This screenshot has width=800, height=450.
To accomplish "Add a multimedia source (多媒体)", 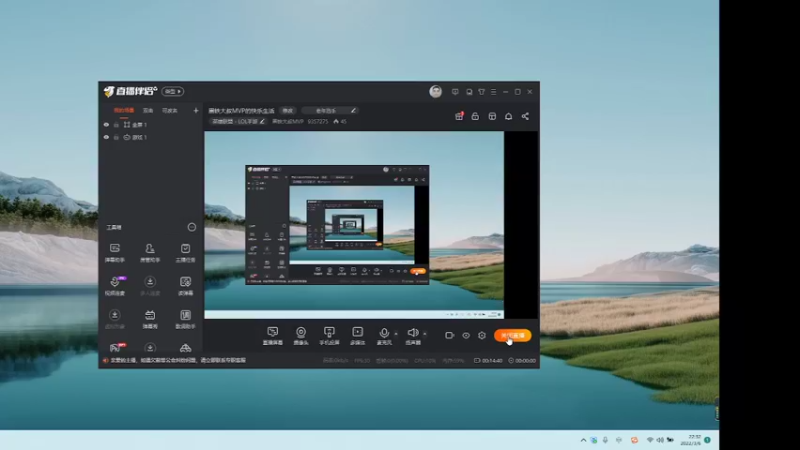I will (x=358, y=336).
